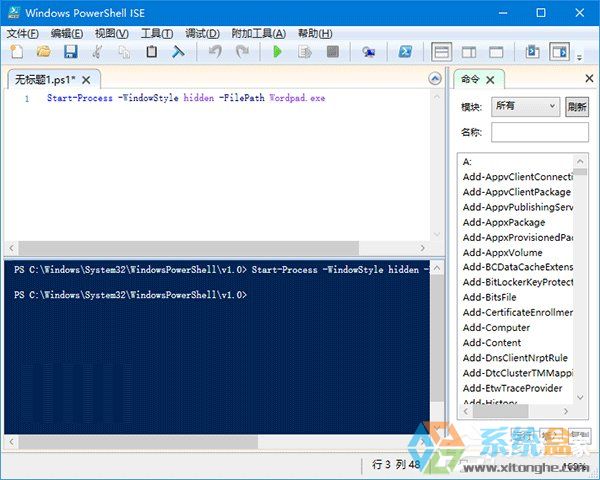
Task: Focus the 名称 name input field
Action: [540, 132]
